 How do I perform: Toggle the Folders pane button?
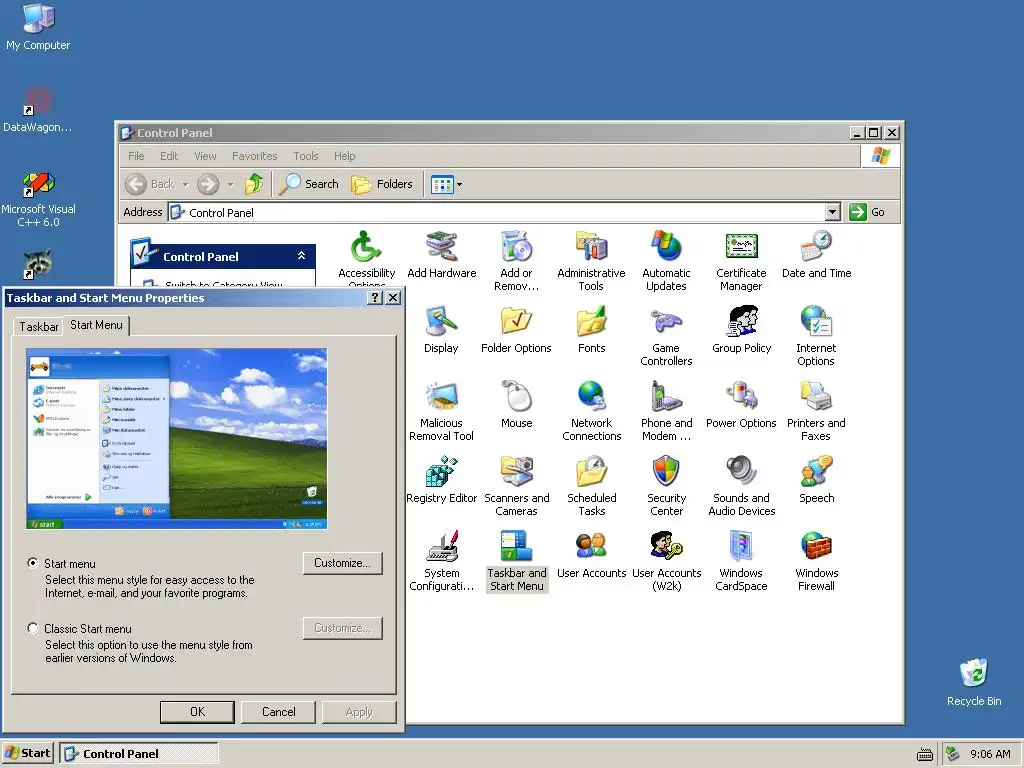[382, 184]
